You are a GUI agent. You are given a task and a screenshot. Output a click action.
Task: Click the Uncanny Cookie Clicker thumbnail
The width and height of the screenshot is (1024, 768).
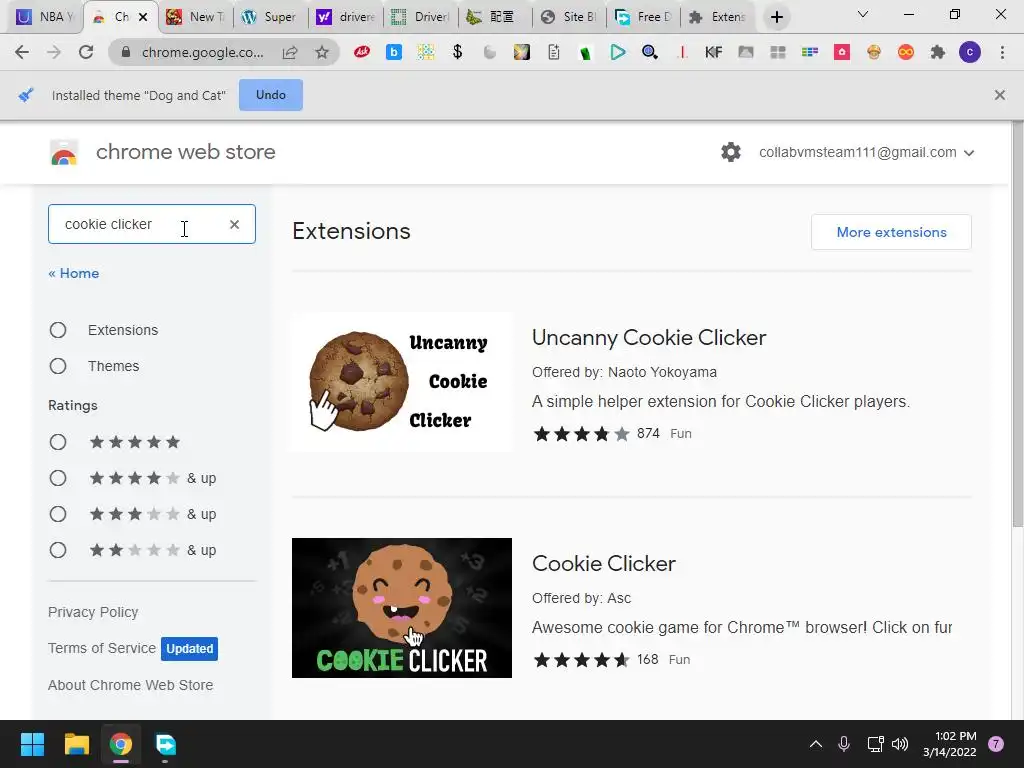[x=402, y=382]
